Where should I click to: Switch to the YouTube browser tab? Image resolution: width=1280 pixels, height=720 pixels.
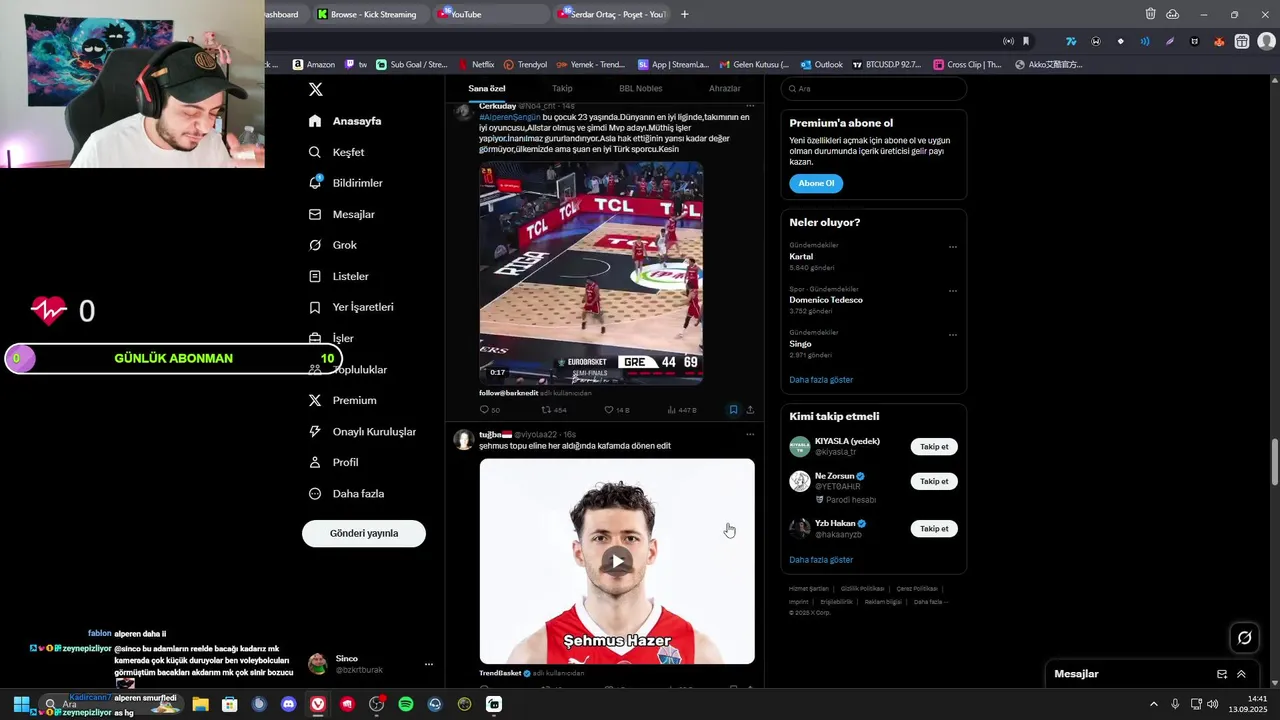click(x=490, y=14)
